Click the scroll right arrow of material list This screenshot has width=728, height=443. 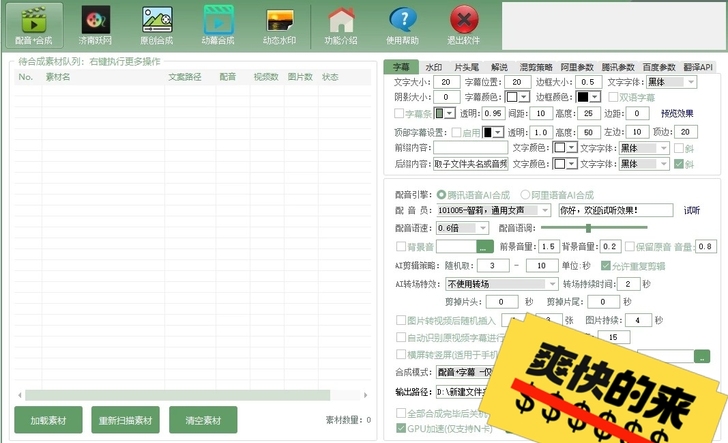[366, 395]
